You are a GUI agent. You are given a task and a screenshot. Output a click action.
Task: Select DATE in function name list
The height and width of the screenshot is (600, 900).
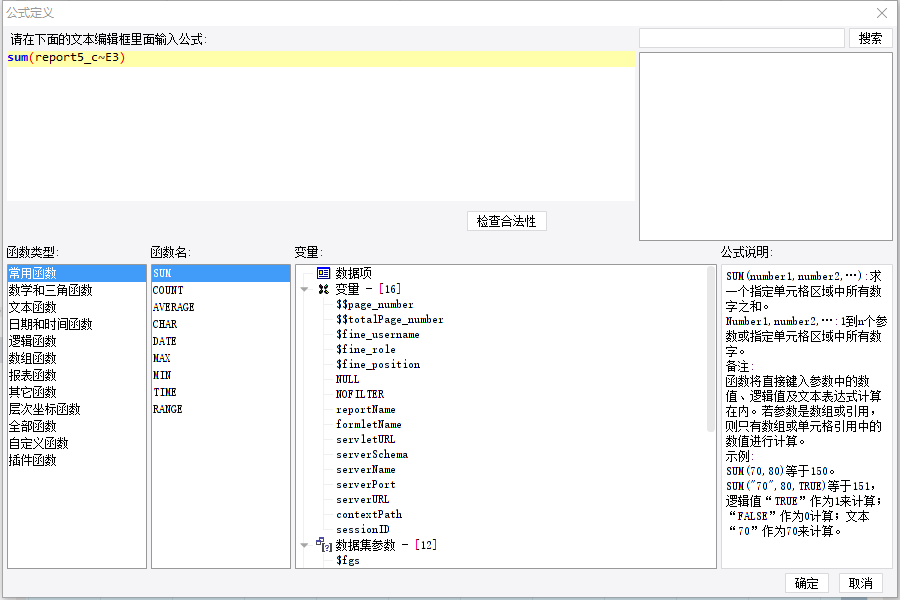coord(221,341)
